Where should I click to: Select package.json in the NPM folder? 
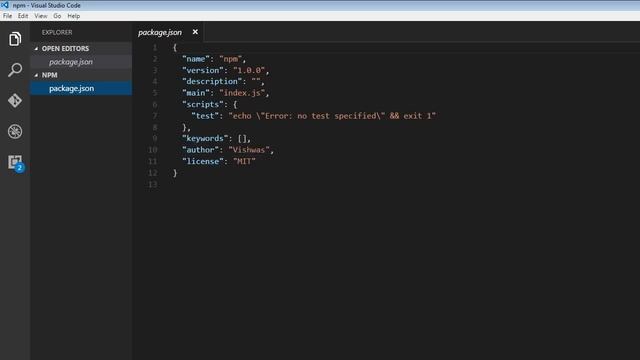81,88
